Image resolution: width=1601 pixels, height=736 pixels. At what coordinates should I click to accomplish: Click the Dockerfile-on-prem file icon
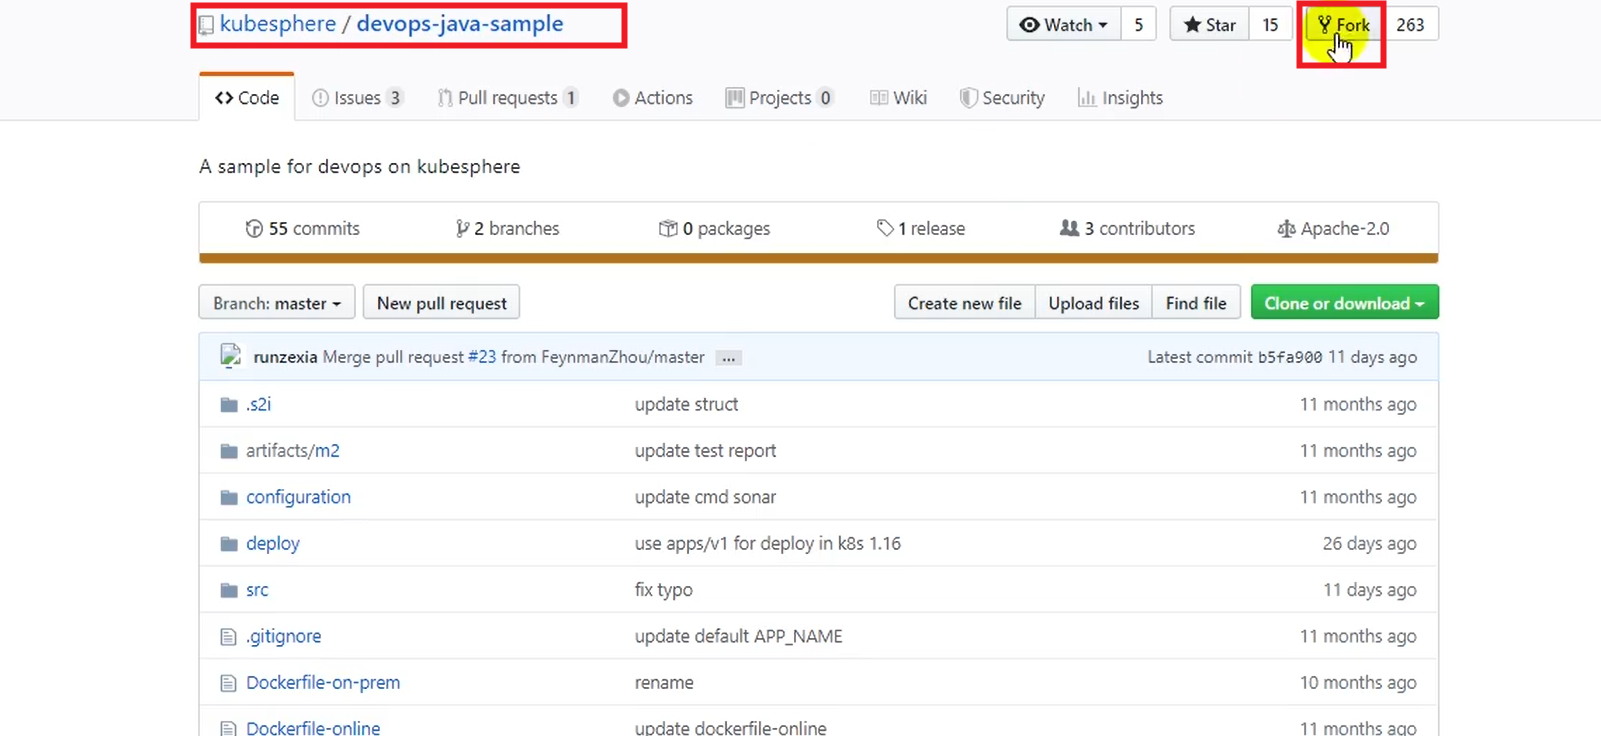point(228,683)
